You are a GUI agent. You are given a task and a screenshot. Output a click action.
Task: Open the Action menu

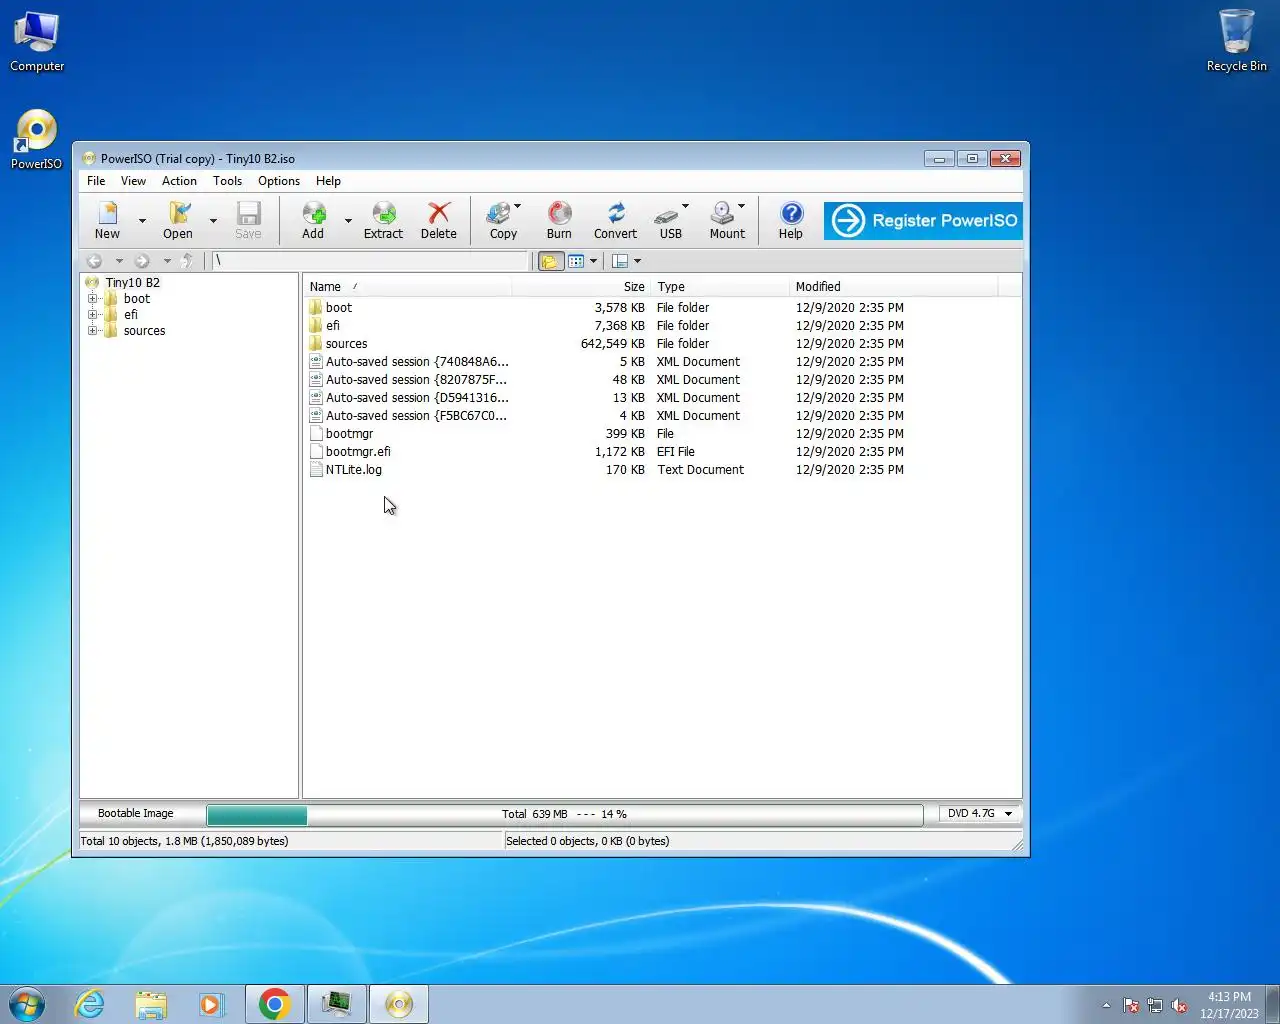[x=179, y=181]
